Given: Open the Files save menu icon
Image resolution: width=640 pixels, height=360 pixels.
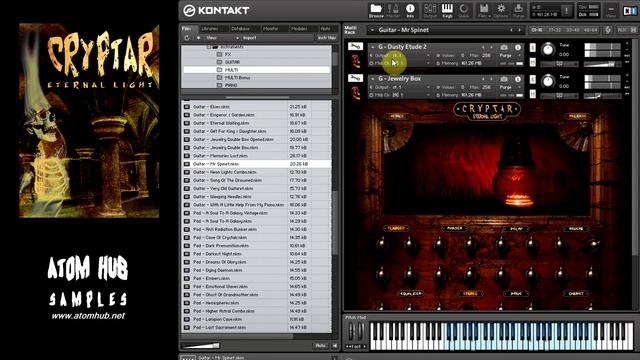Looking at the screenshot, I should pyautogui.click(x=484, y=10).
